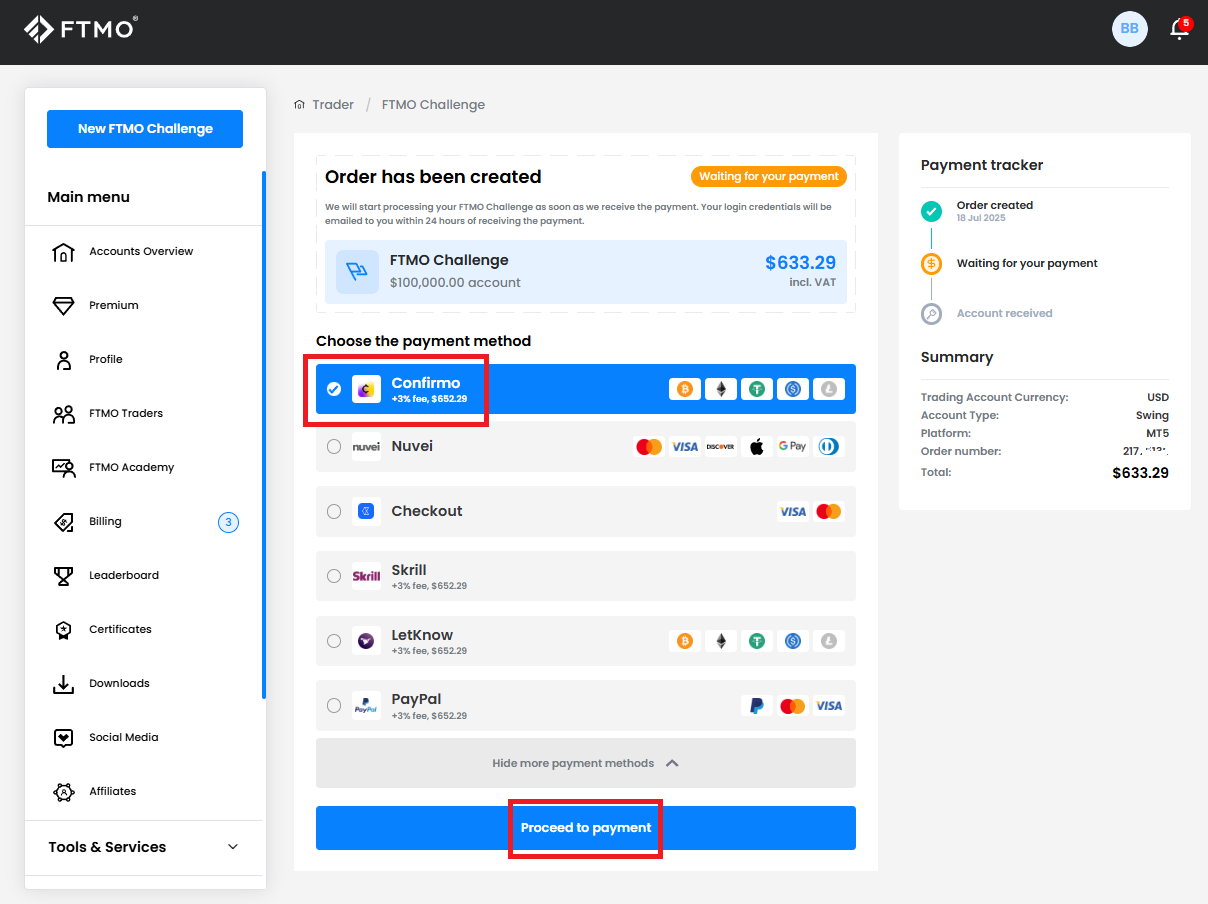Click the Tether icon in Confirmo row
This screenshot has height=904, width=1208.
pos(757,389)
